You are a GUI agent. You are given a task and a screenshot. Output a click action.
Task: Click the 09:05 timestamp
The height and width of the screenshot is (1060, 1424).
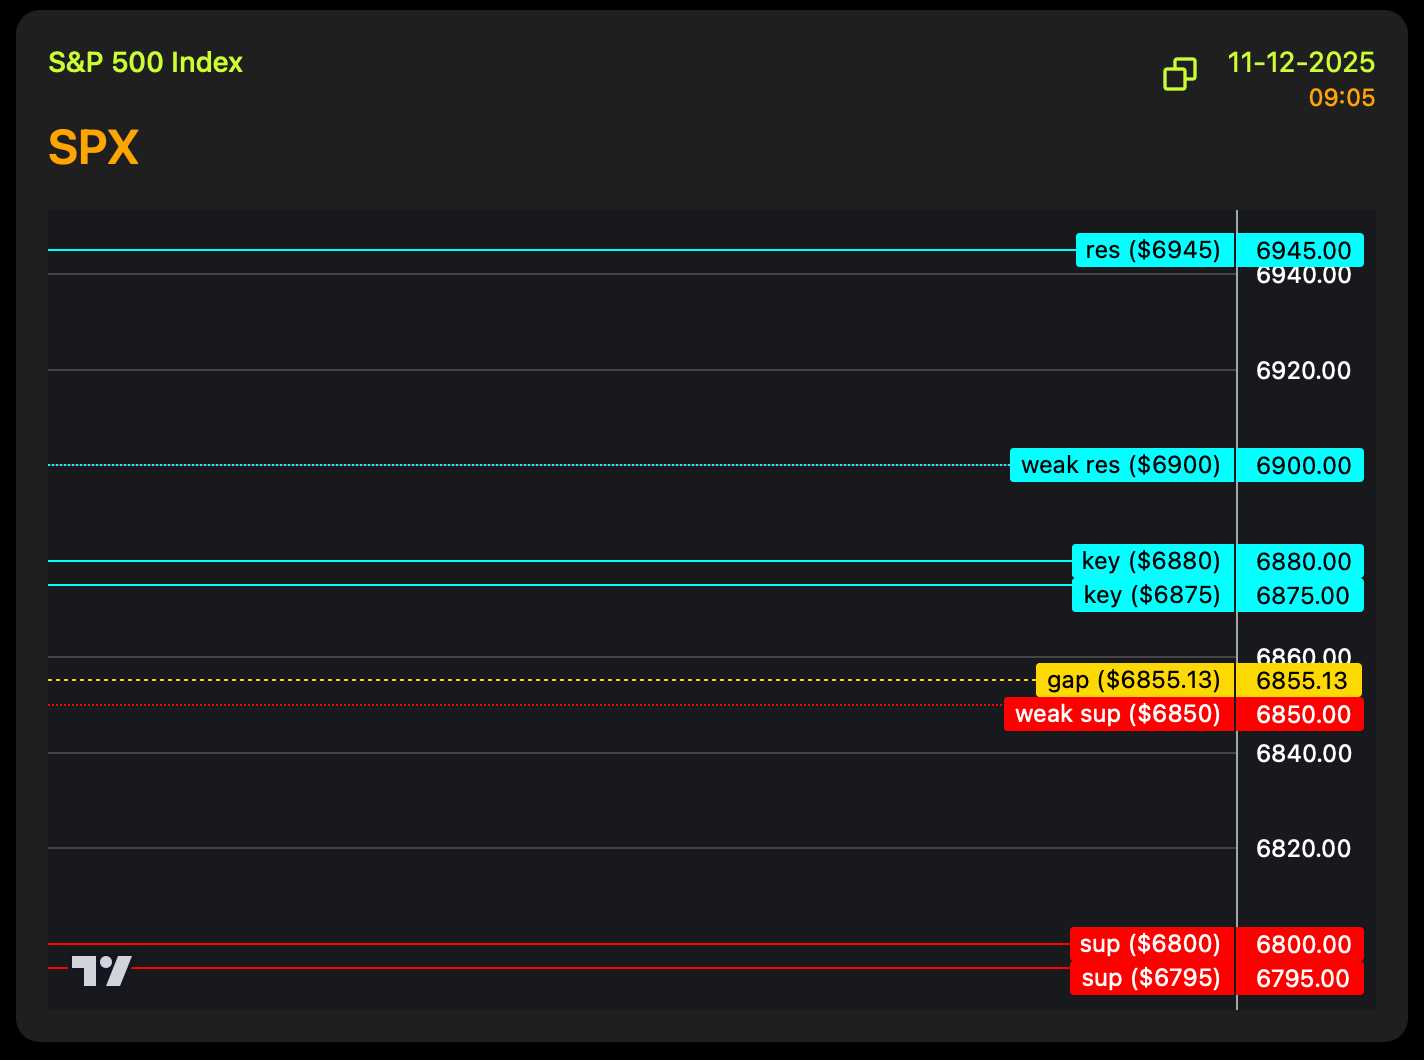tap(1341, 98)
